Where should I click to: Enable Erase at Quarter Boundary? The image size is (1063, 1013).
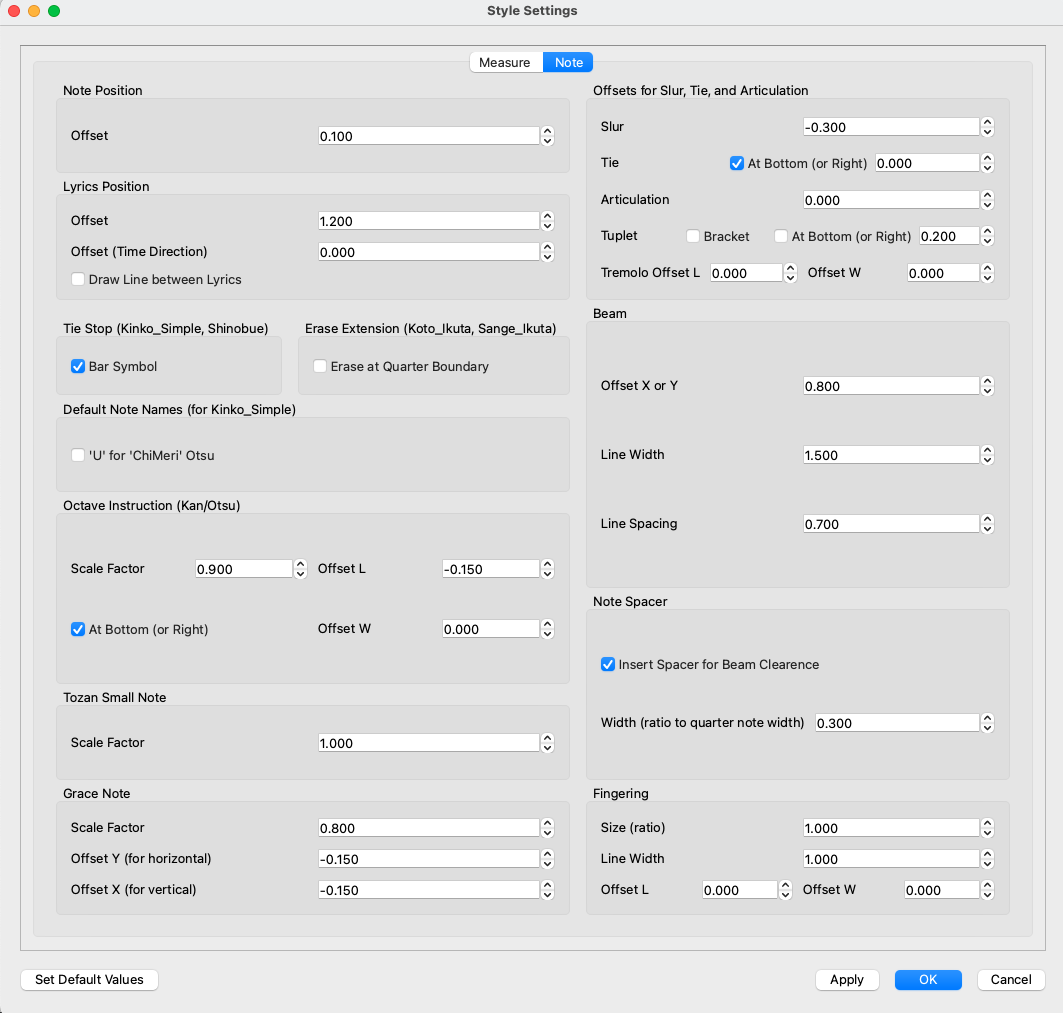[x=320, y=367]
